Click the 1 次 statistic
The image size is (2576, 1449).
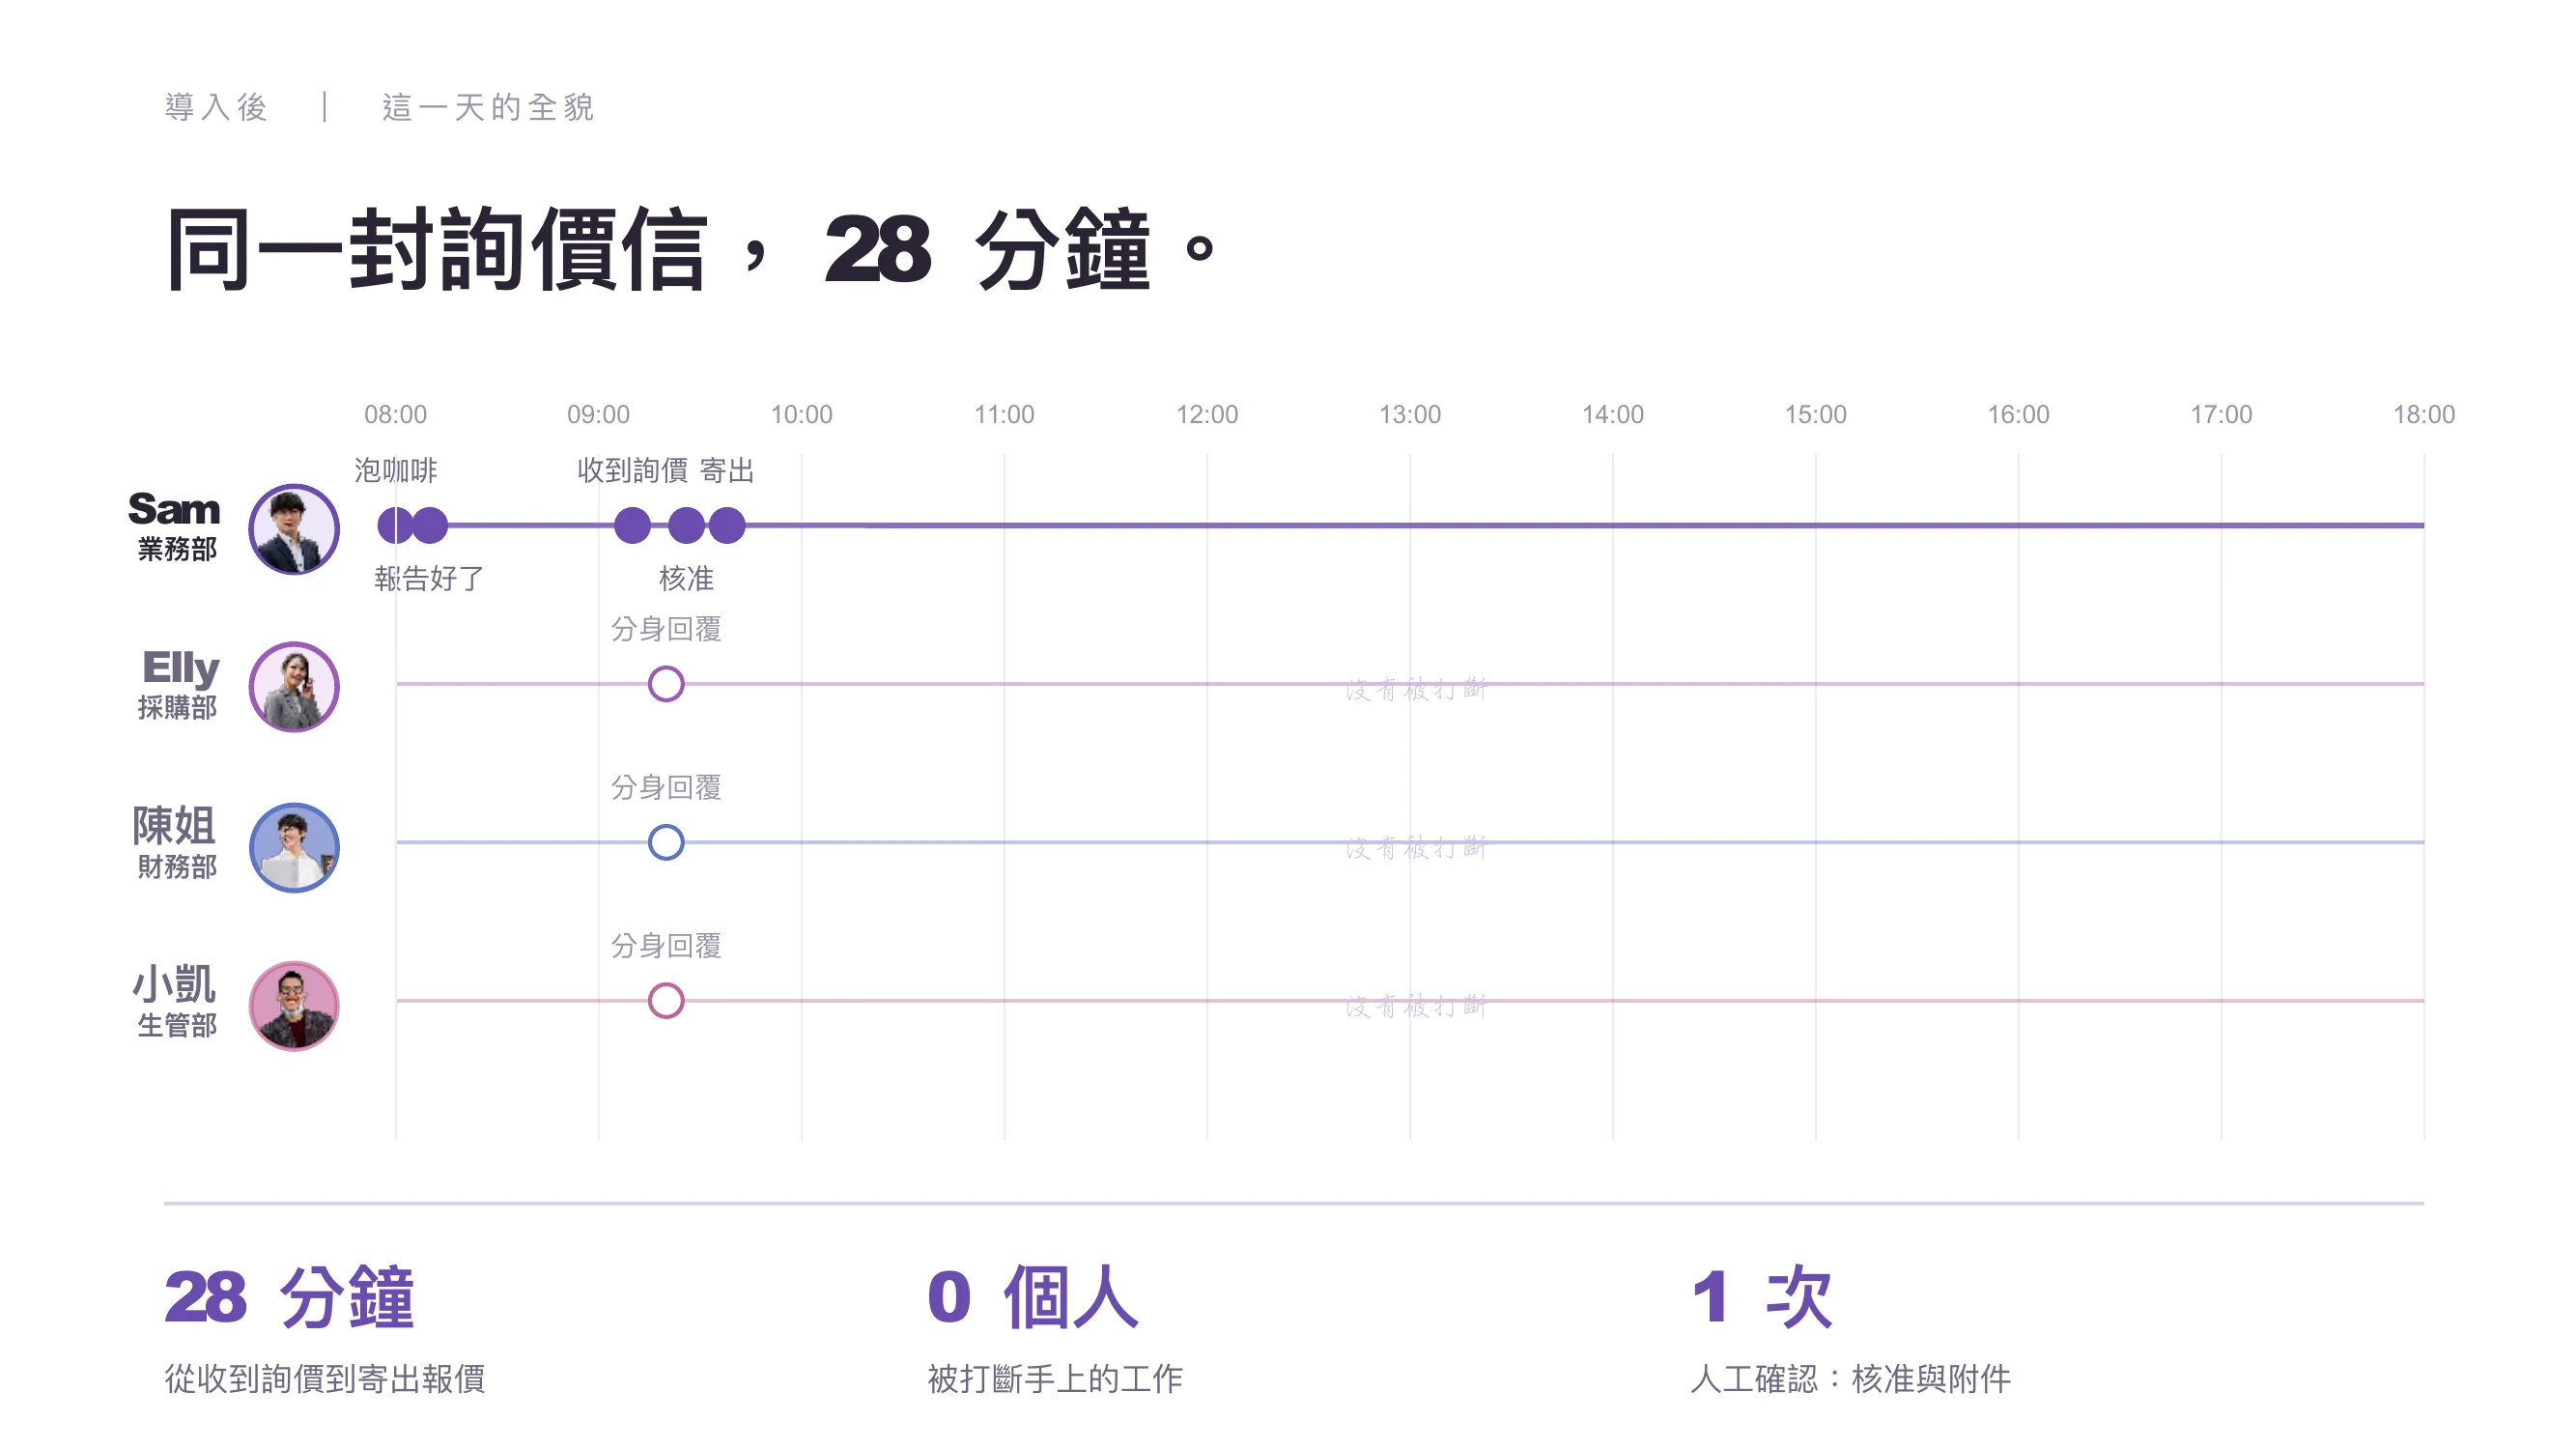[1762, 1297]
